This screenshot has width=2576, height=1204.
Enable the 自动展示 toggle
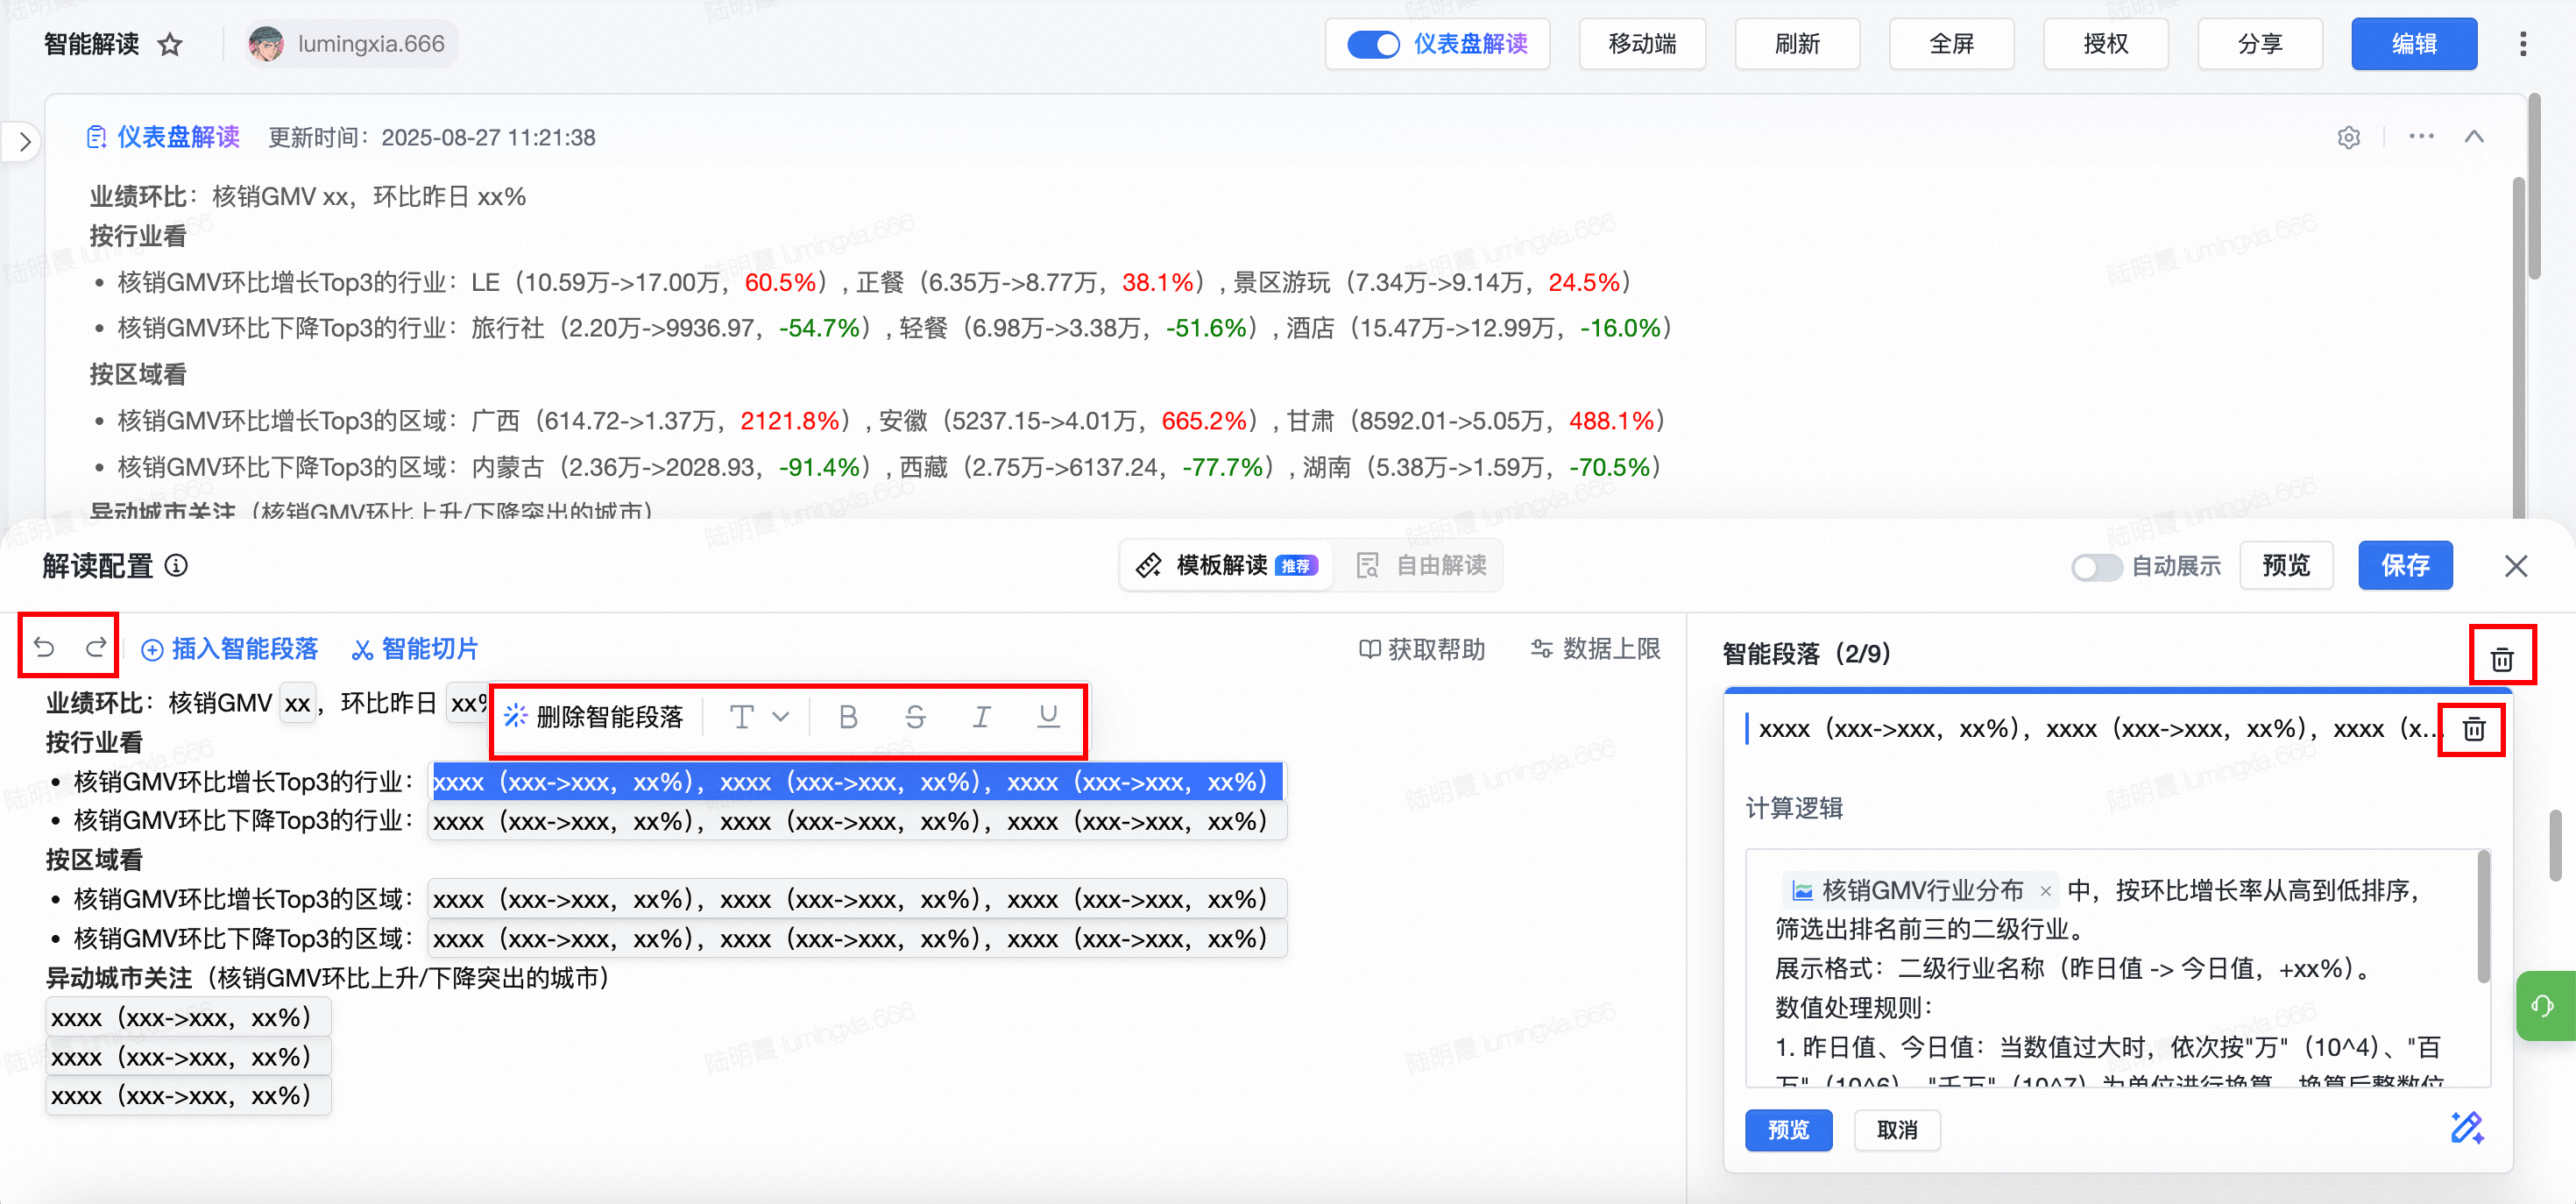(2096, 566)
